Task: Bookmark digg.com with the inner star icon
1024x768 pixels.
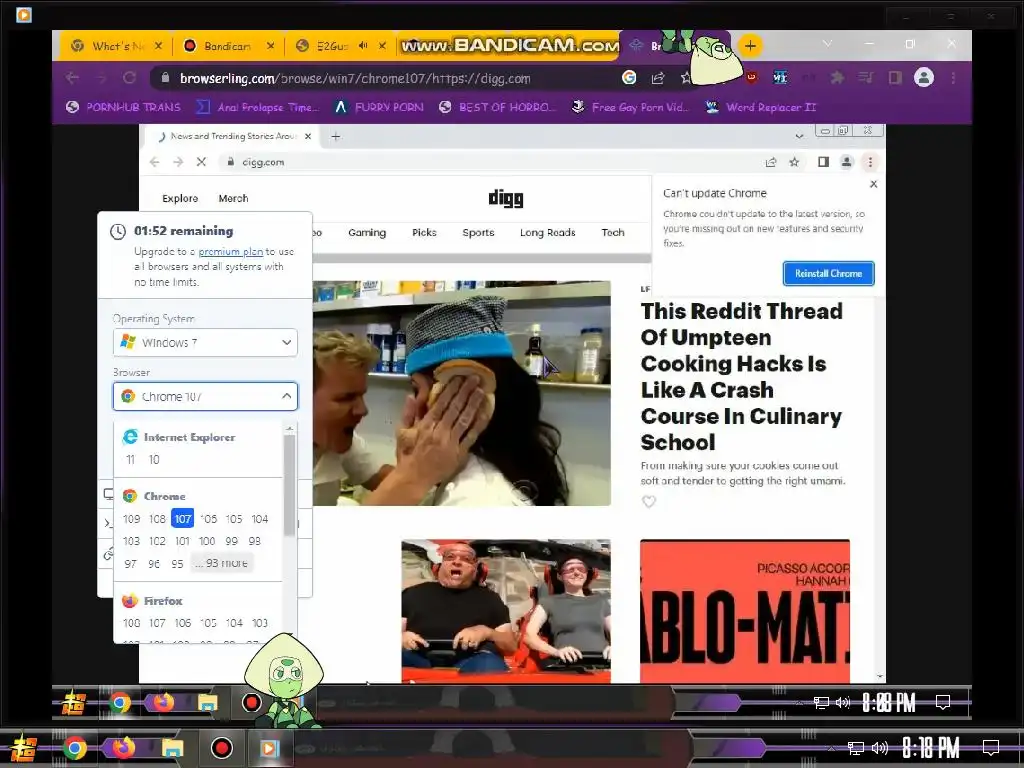Action: (x=794, y=162)
